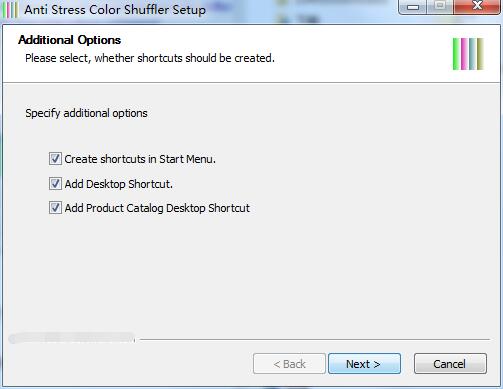Proceed with the Next > button
This screenshot has height=389, width=503.
pos(364,364)
